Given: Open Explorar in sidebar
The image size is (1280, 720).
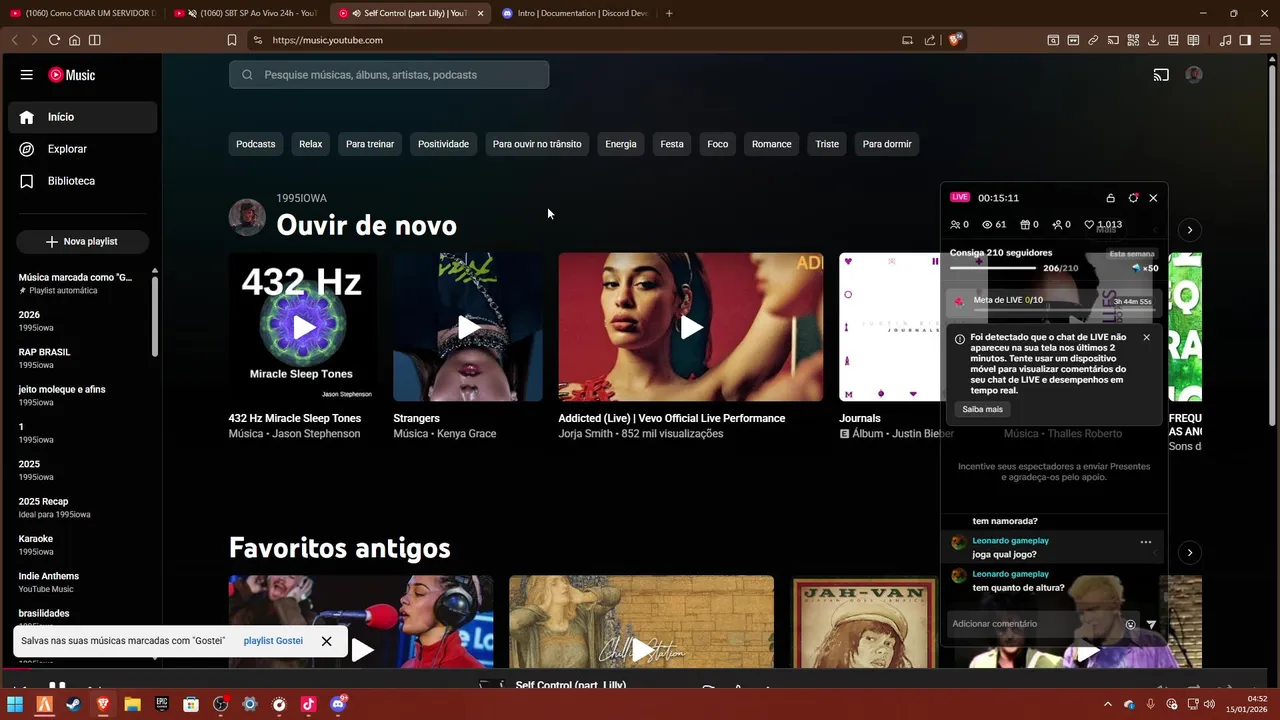Looking at the screenshot, I should click(x=83, y=149).
